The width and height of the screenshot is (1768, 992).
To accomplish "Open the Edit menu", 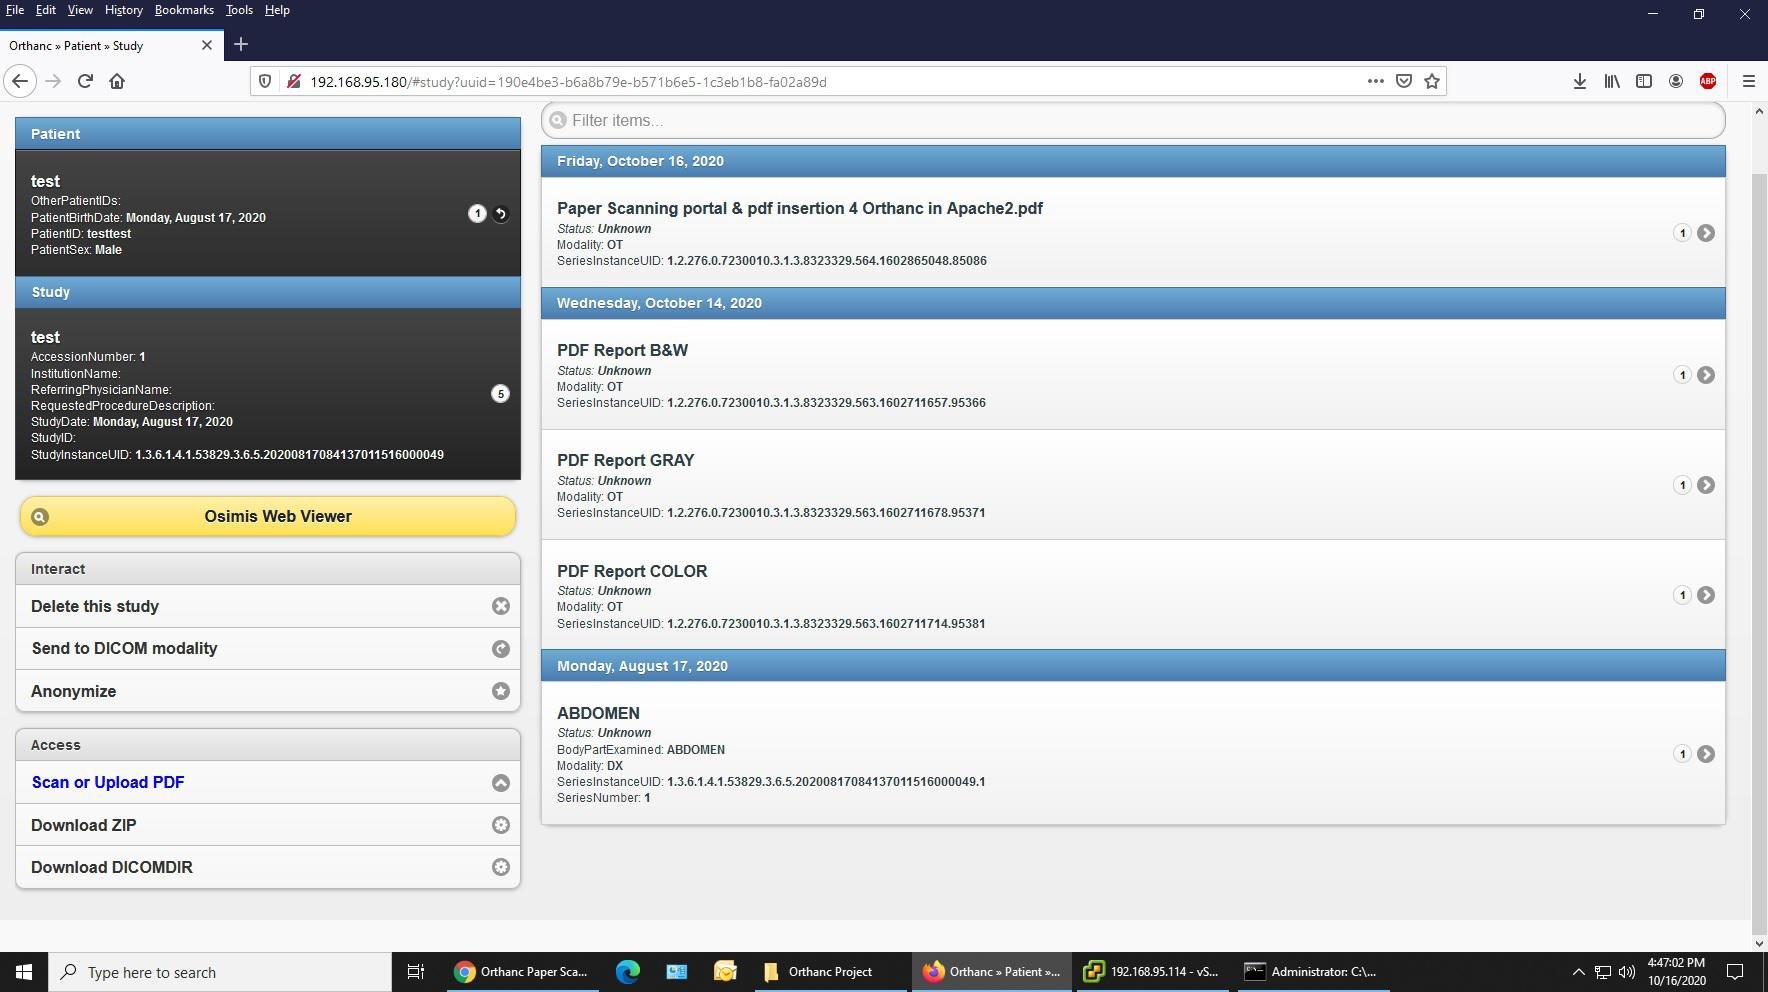I will click(46, 10).
